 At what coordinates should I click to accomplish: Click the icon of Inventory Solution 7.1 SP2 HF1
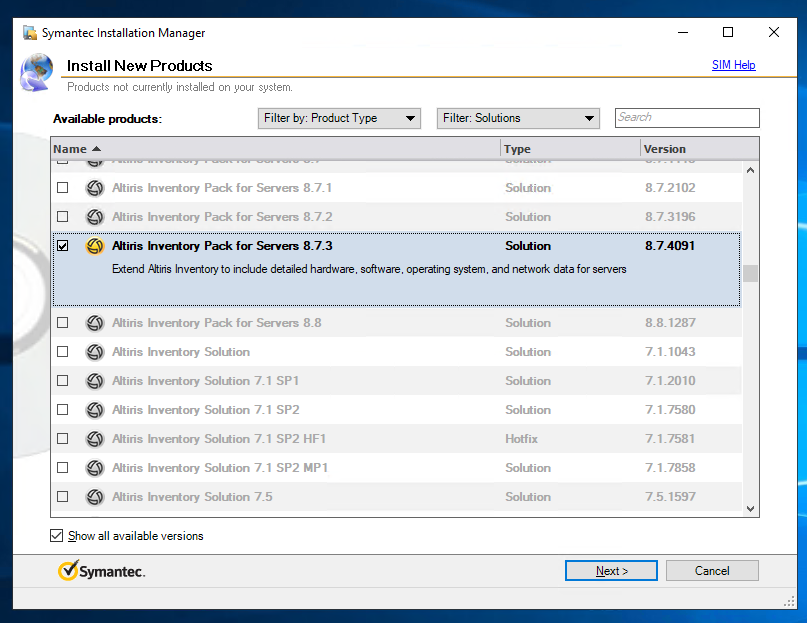coord(95,439)
